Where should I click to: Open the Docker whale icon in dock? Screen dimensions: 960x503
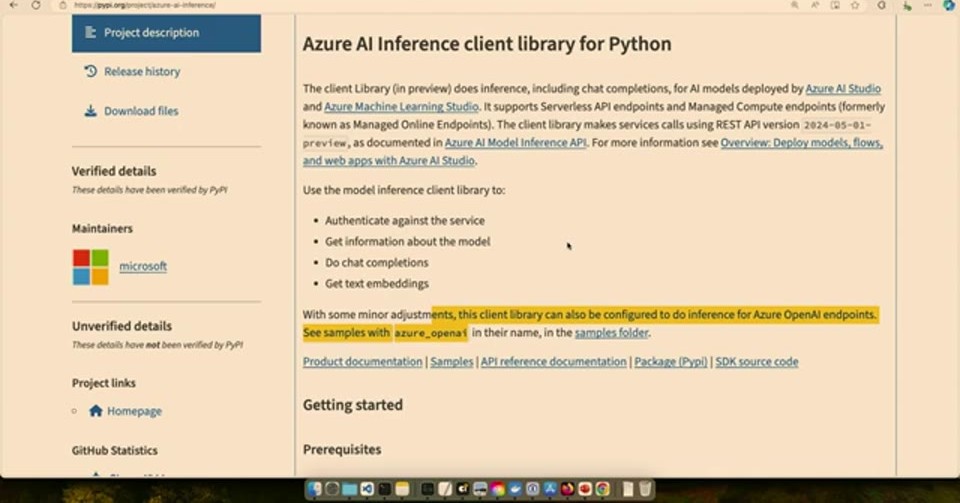pos(515,489)
